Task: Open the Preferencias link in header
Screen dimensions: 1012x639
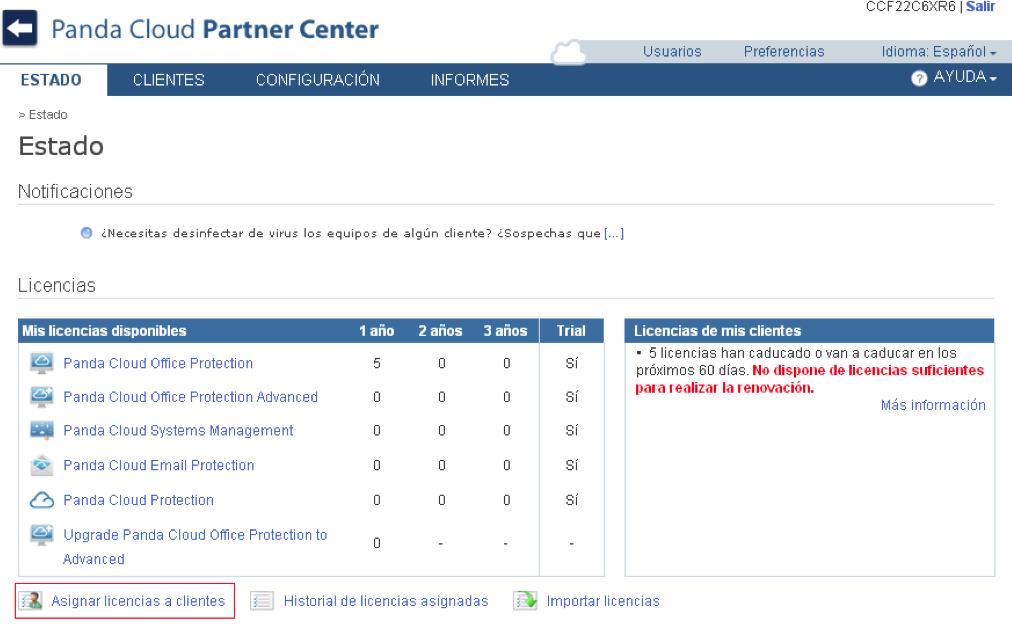Action: [783, 52]
